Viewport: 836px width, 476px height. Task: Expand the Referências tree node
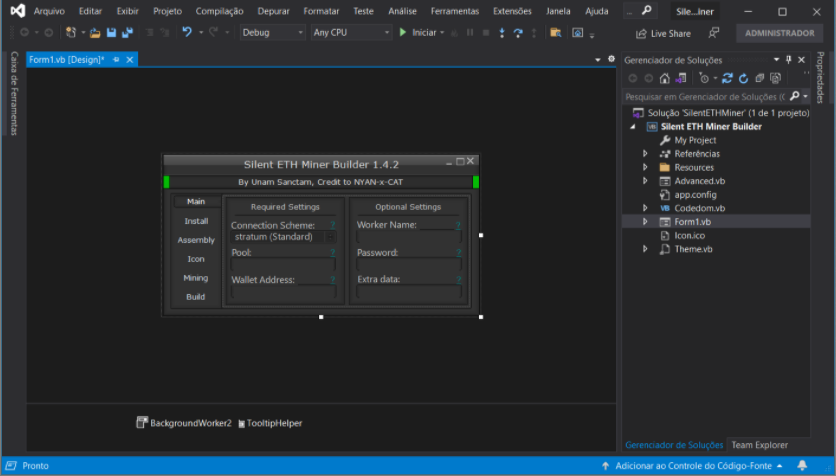tap(645, 154)
